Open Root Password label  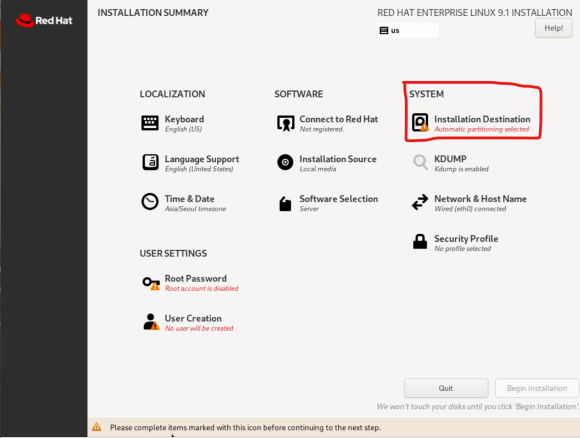click(x=196, y=278)
